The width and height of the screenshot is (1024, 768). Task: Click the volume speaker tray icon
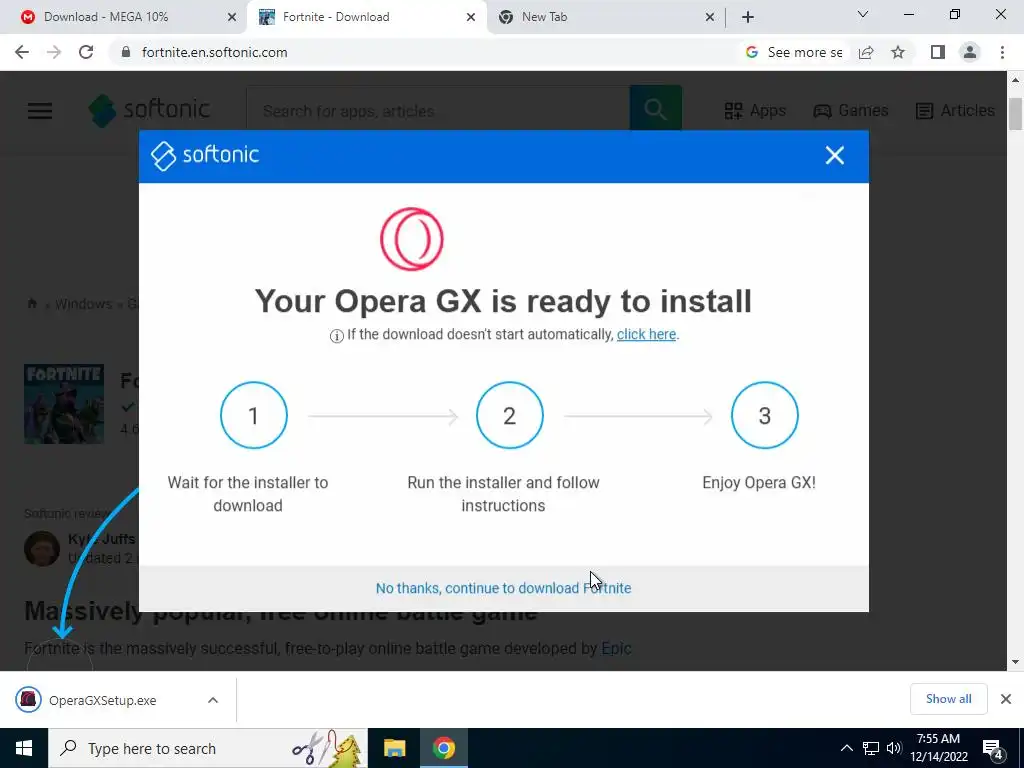894,748
